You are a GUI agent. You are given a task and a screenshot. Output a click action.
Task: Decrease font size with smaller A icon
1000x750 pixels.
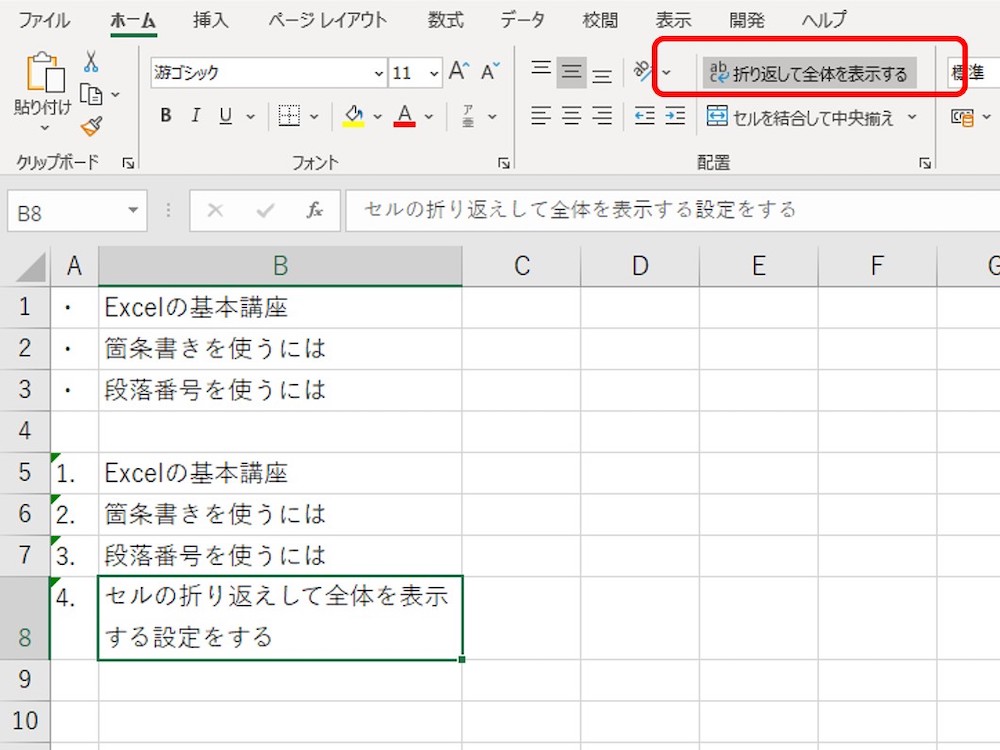pos(490,71)
